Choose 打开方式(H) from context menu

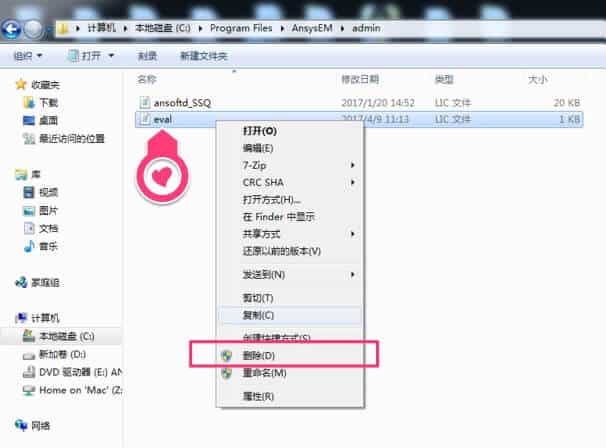[271, 199]
